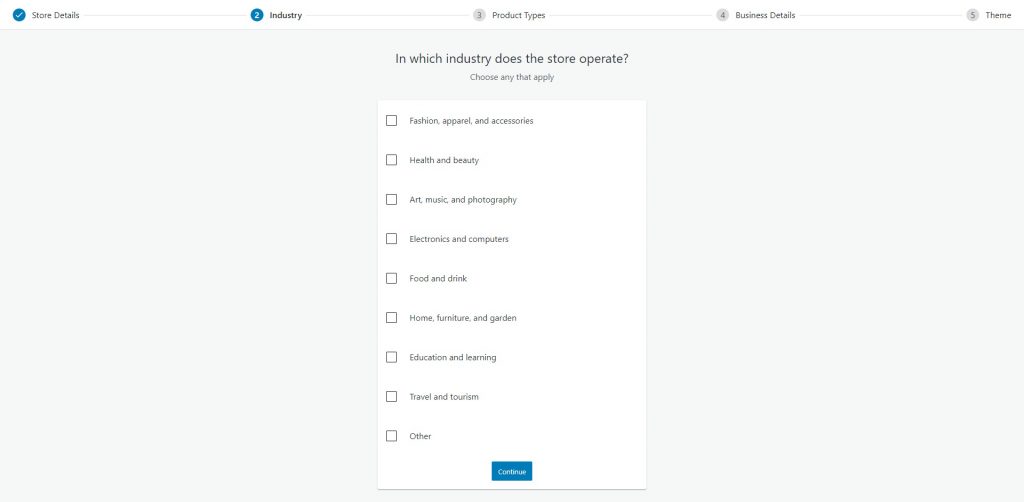The height and width of the screenshot is (502, 1024).
Task: Go to the Store Details step label
Action: pyautogui.click(x=55, y=15)
